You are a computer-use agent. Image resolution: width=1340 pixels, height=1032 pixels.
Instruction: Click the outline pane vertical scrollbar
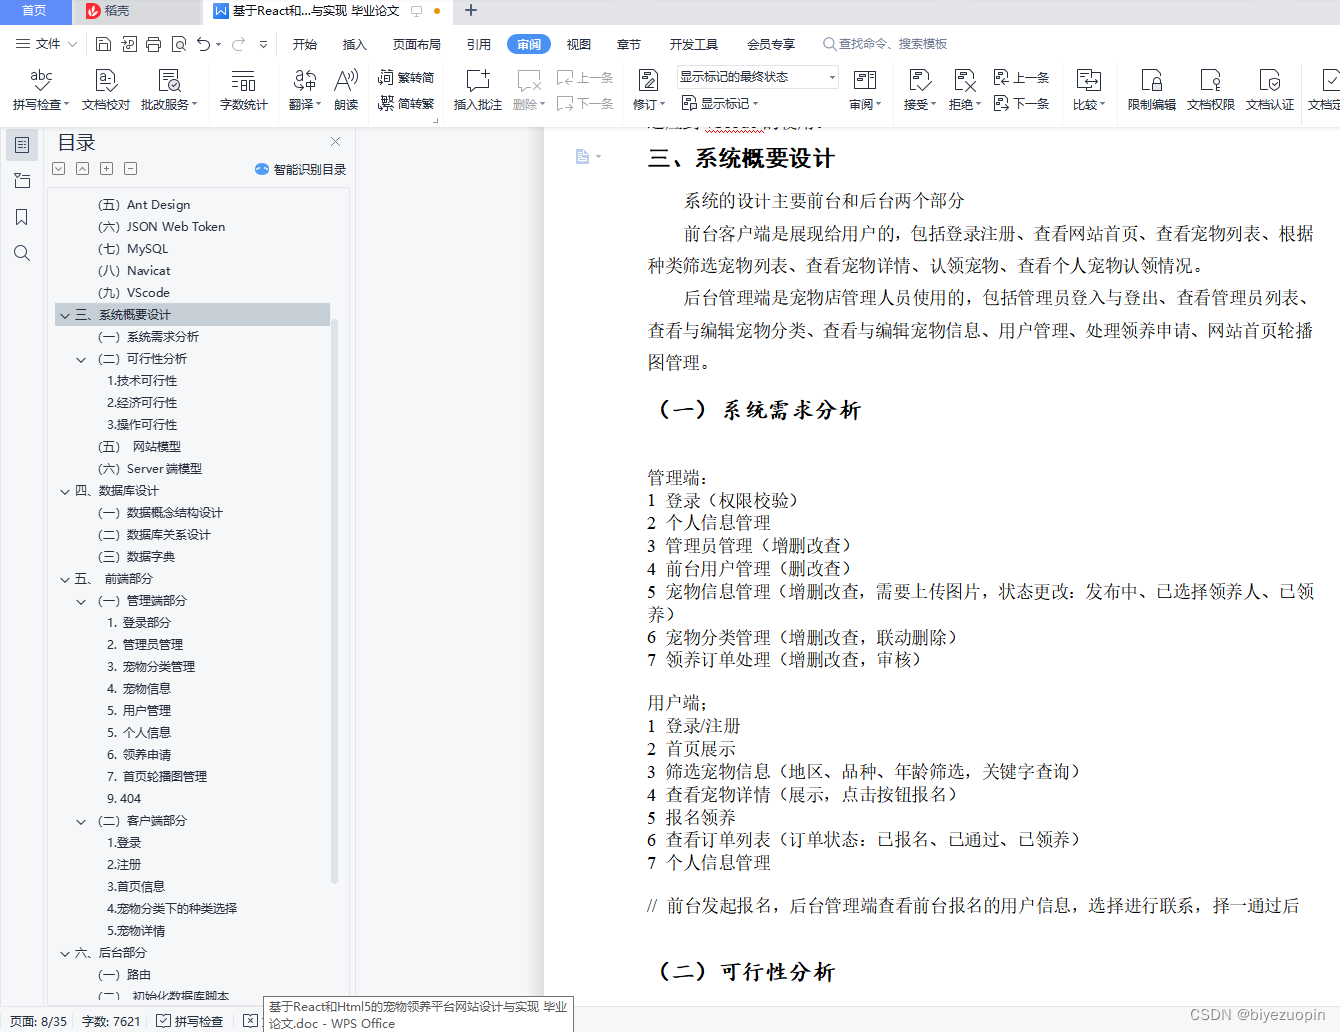(x=334, y=600)
